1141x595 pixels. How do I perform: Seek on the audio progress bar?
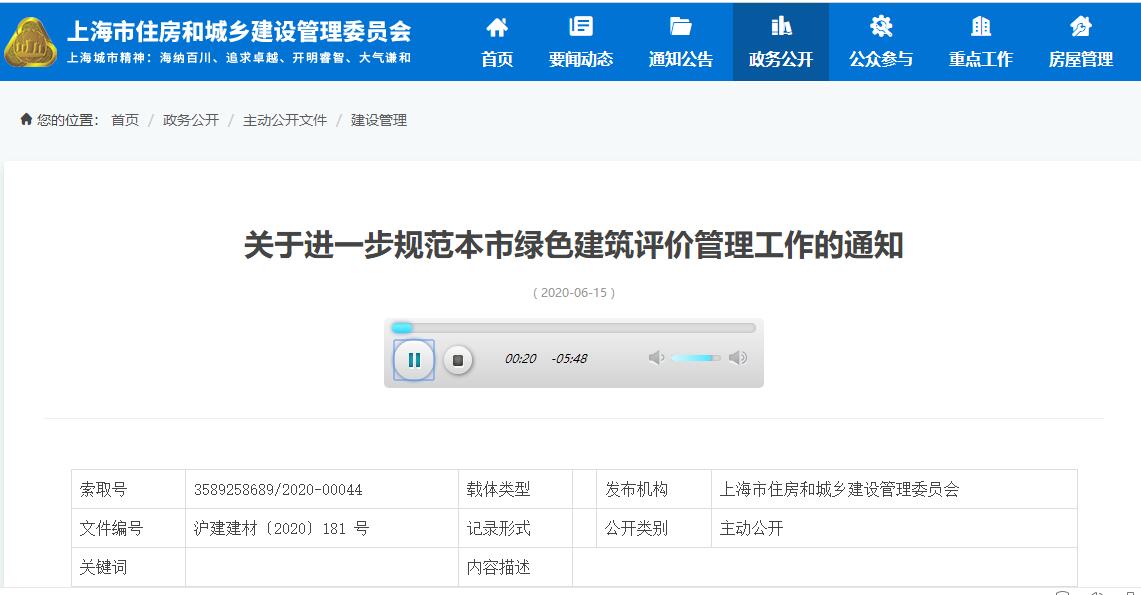click(573, 328)
